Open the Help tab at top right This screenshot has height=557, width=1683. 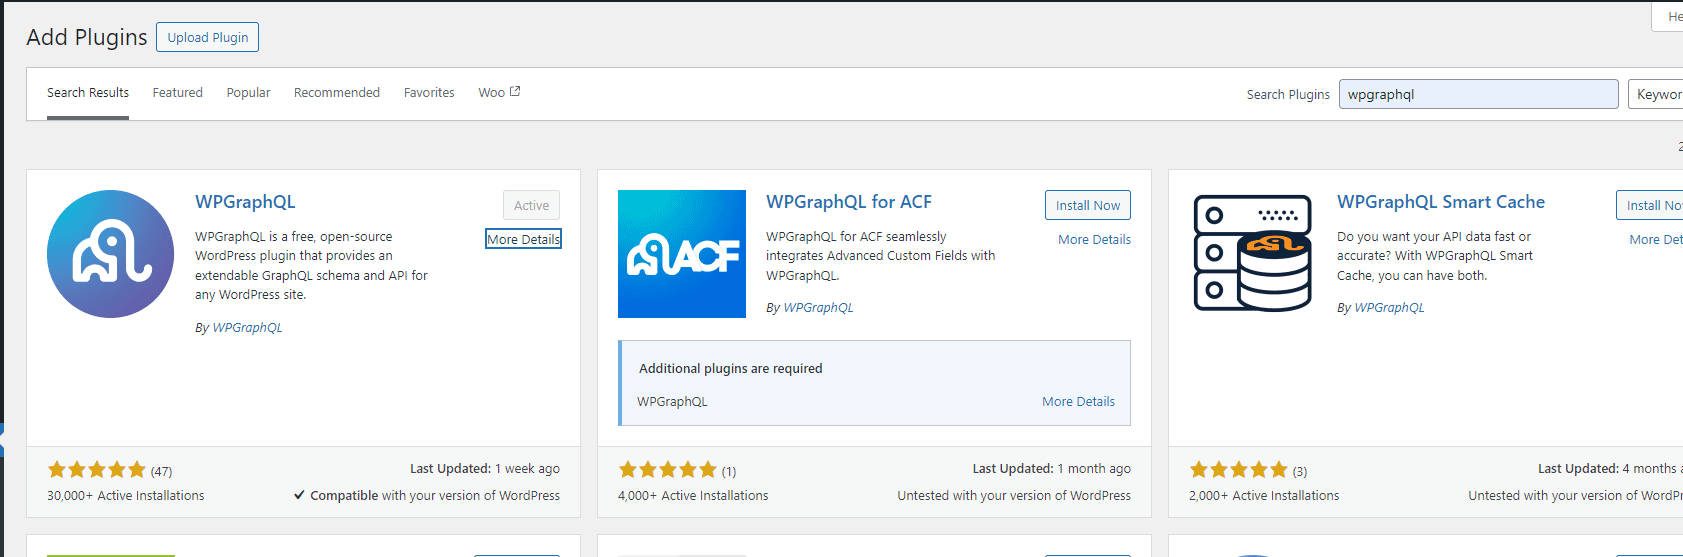[1667, 16]
